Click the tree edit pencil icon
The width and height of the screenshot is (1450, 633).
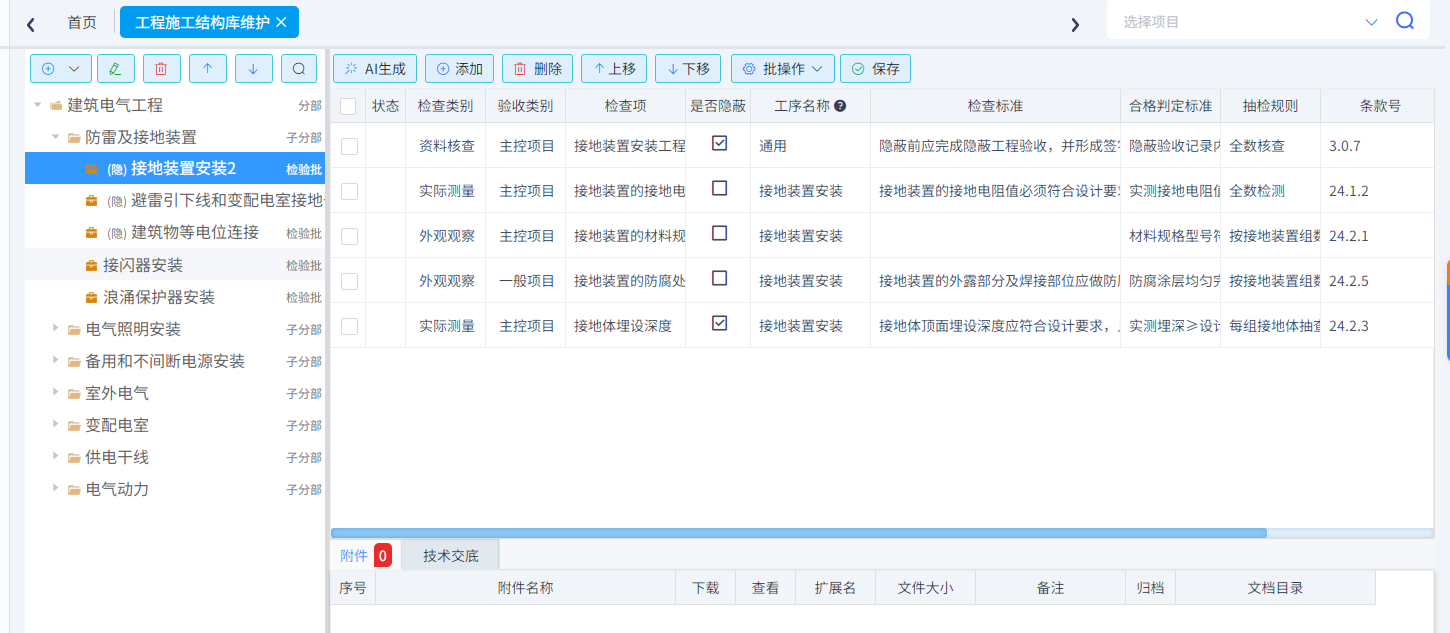pos(115,68)
